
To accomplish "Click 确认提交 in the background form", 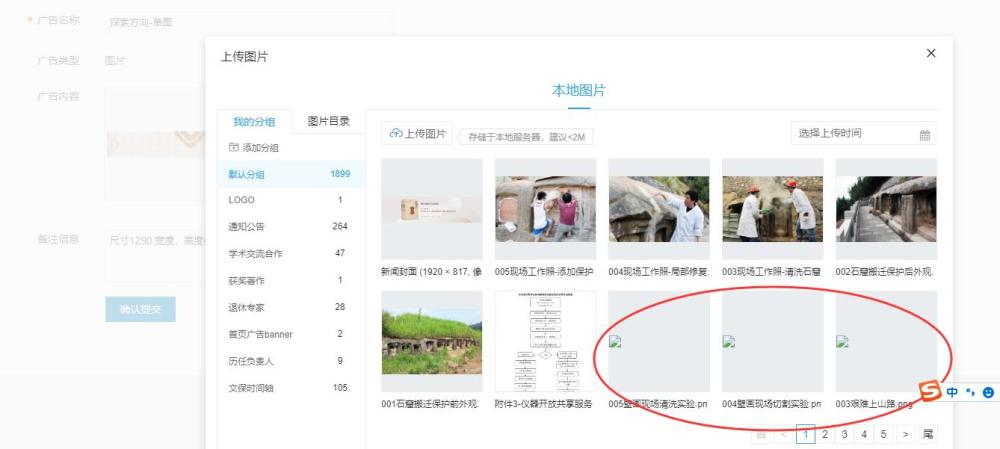I will pyautogui.click(x=140, y=309).
